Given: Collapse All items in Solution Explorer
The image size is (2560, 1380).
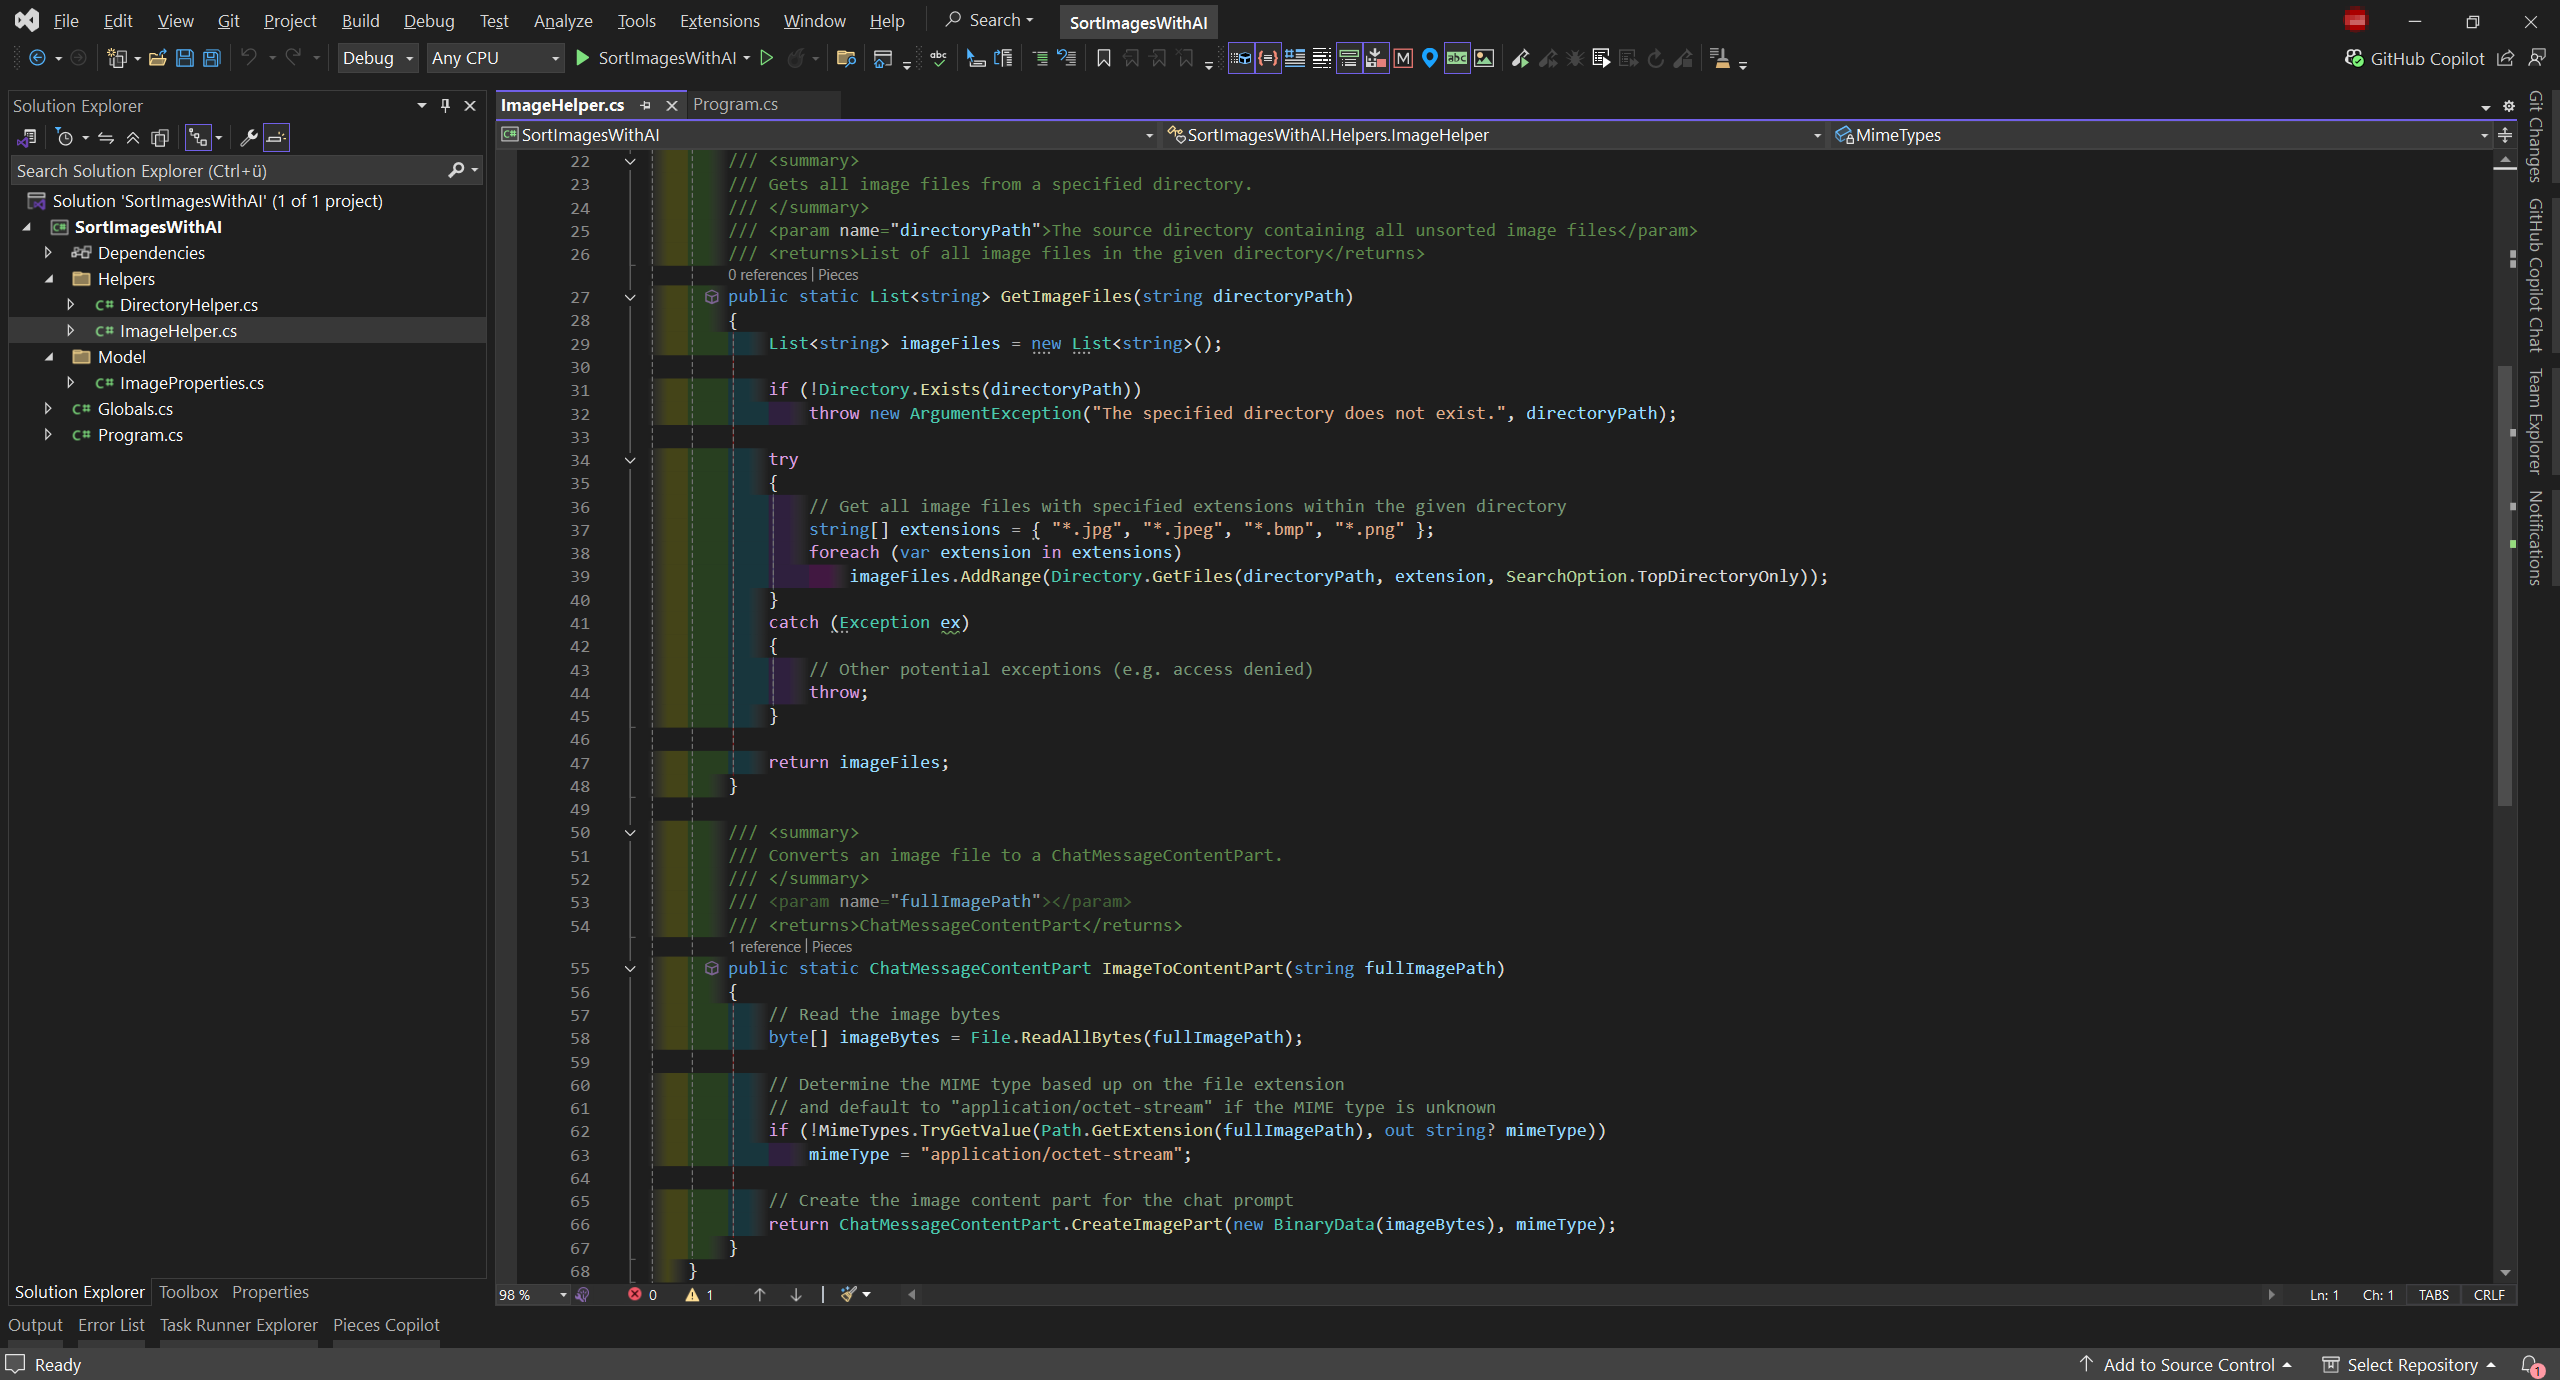Looking at the screenshot, I should pos(133,137).
